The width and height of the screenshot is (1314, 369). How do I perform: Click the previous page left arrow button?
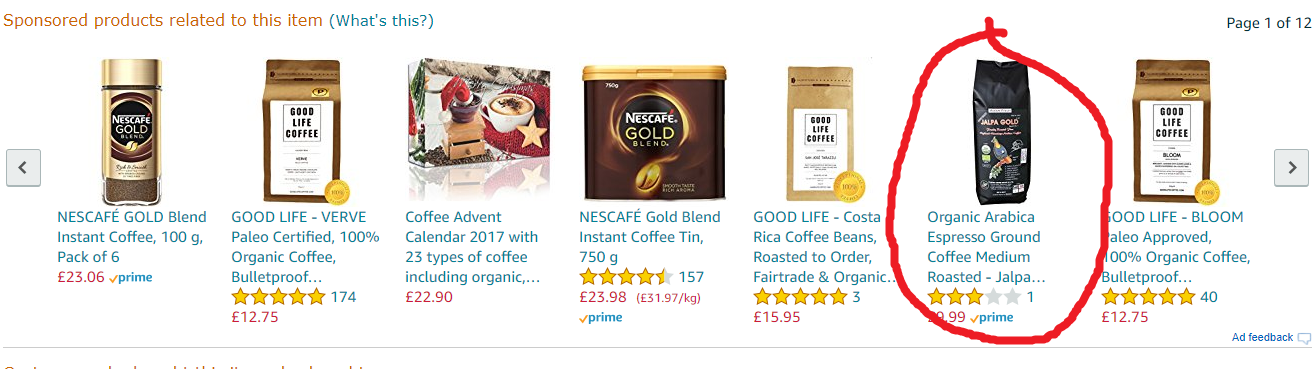[x=23, y=167]
